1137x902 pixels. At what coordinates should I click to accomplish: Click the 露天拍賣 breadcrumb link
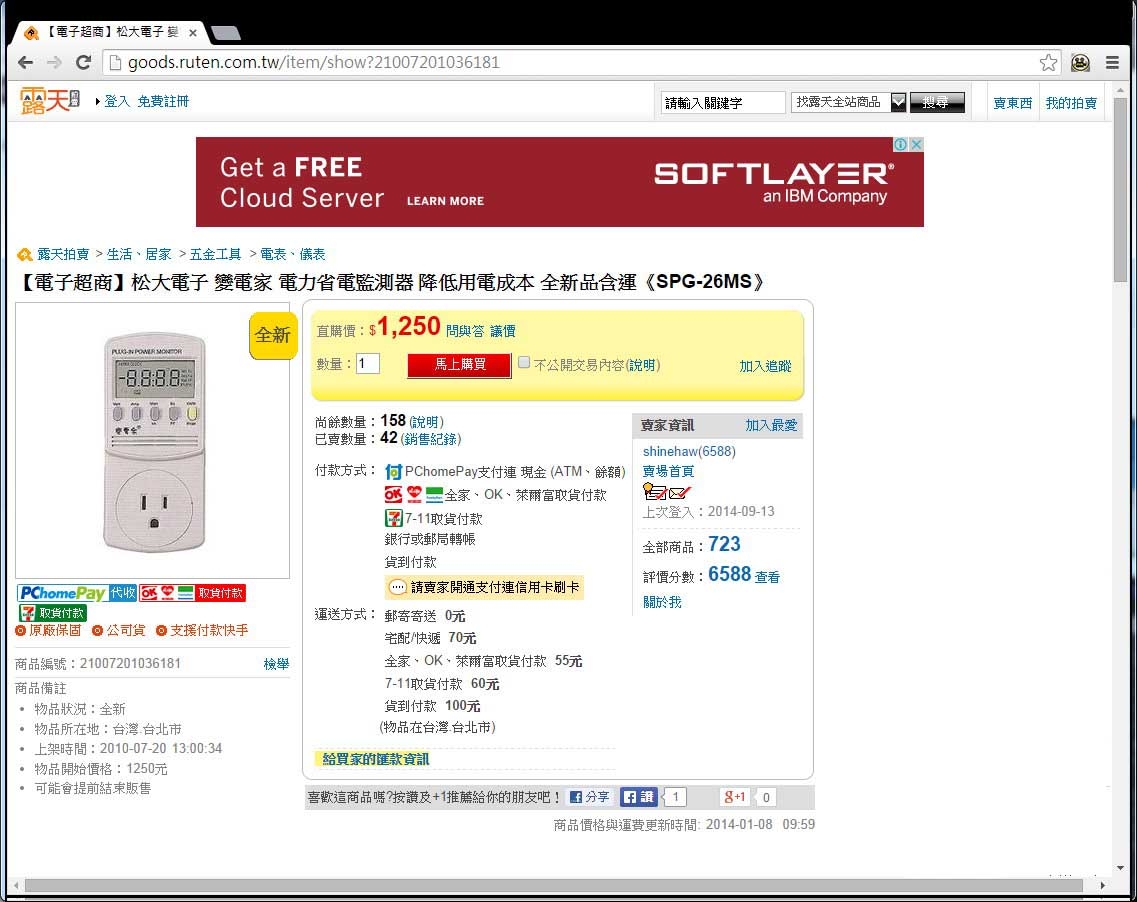pos(63,254)
